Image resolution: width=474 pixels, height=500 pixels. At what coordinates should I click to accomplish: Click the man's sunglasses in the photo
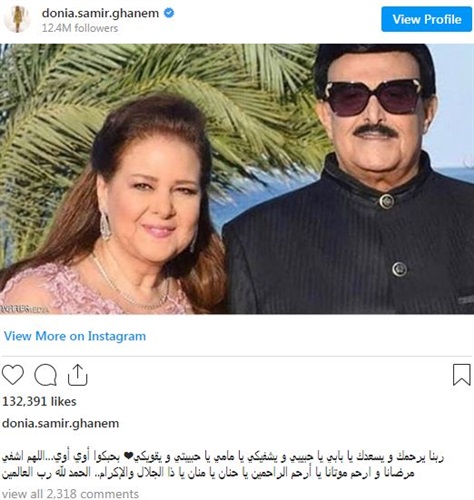(373, 98)
